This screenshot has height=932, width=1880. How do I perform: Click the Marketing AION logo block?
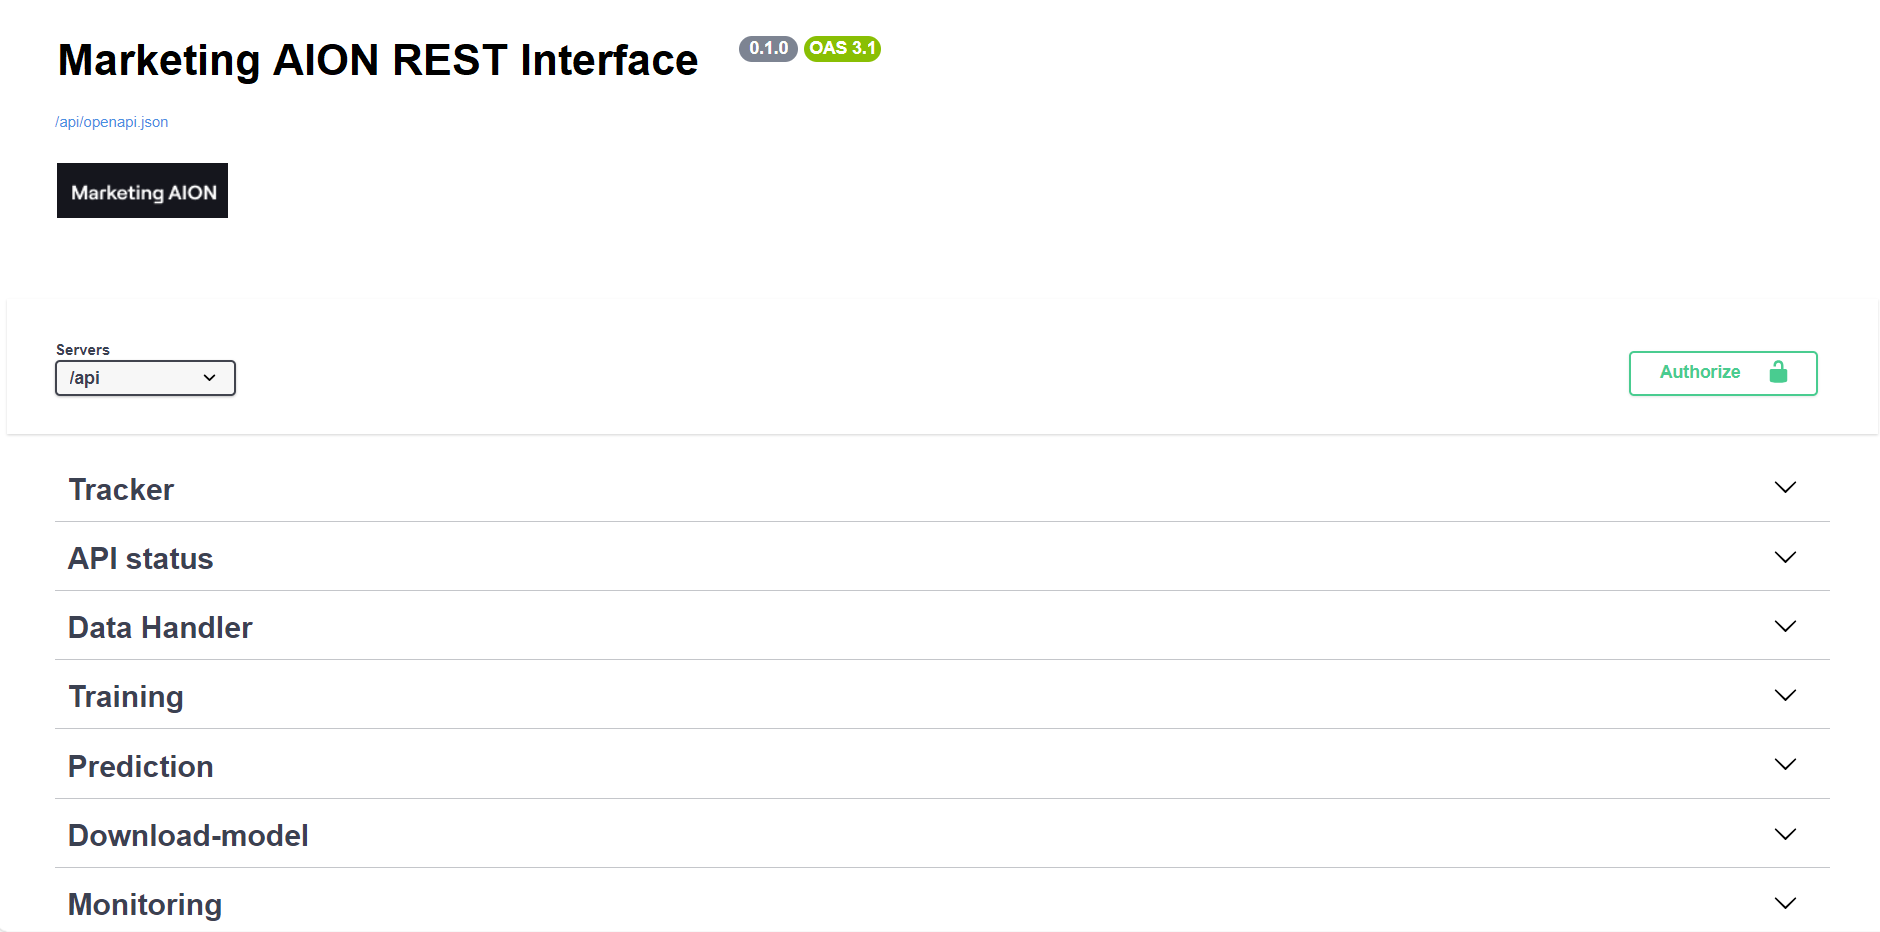[x=142, y=191]
